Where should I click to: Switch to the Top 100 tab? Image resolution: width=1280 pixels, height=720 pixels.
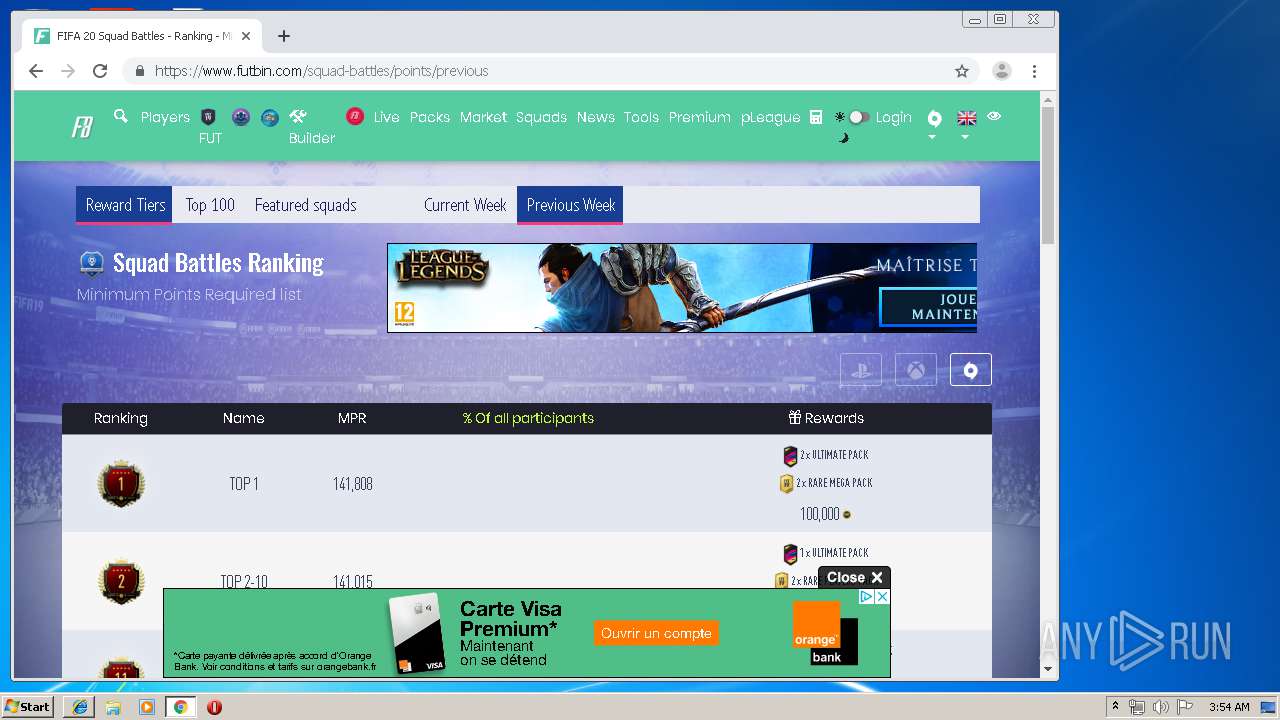pyautogui.click(x=210, y=205)
